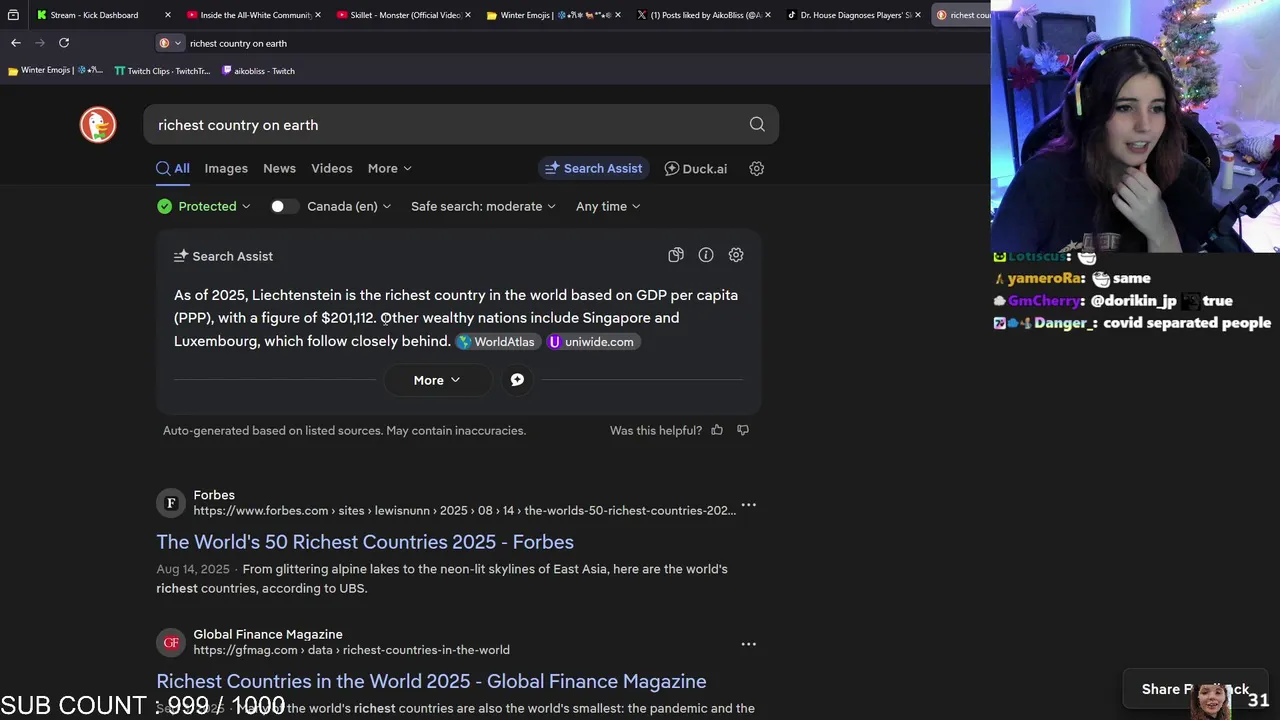
Task: Open The World's 50 Richest Countries 2025 - Forbes
Action: [365, 542]
